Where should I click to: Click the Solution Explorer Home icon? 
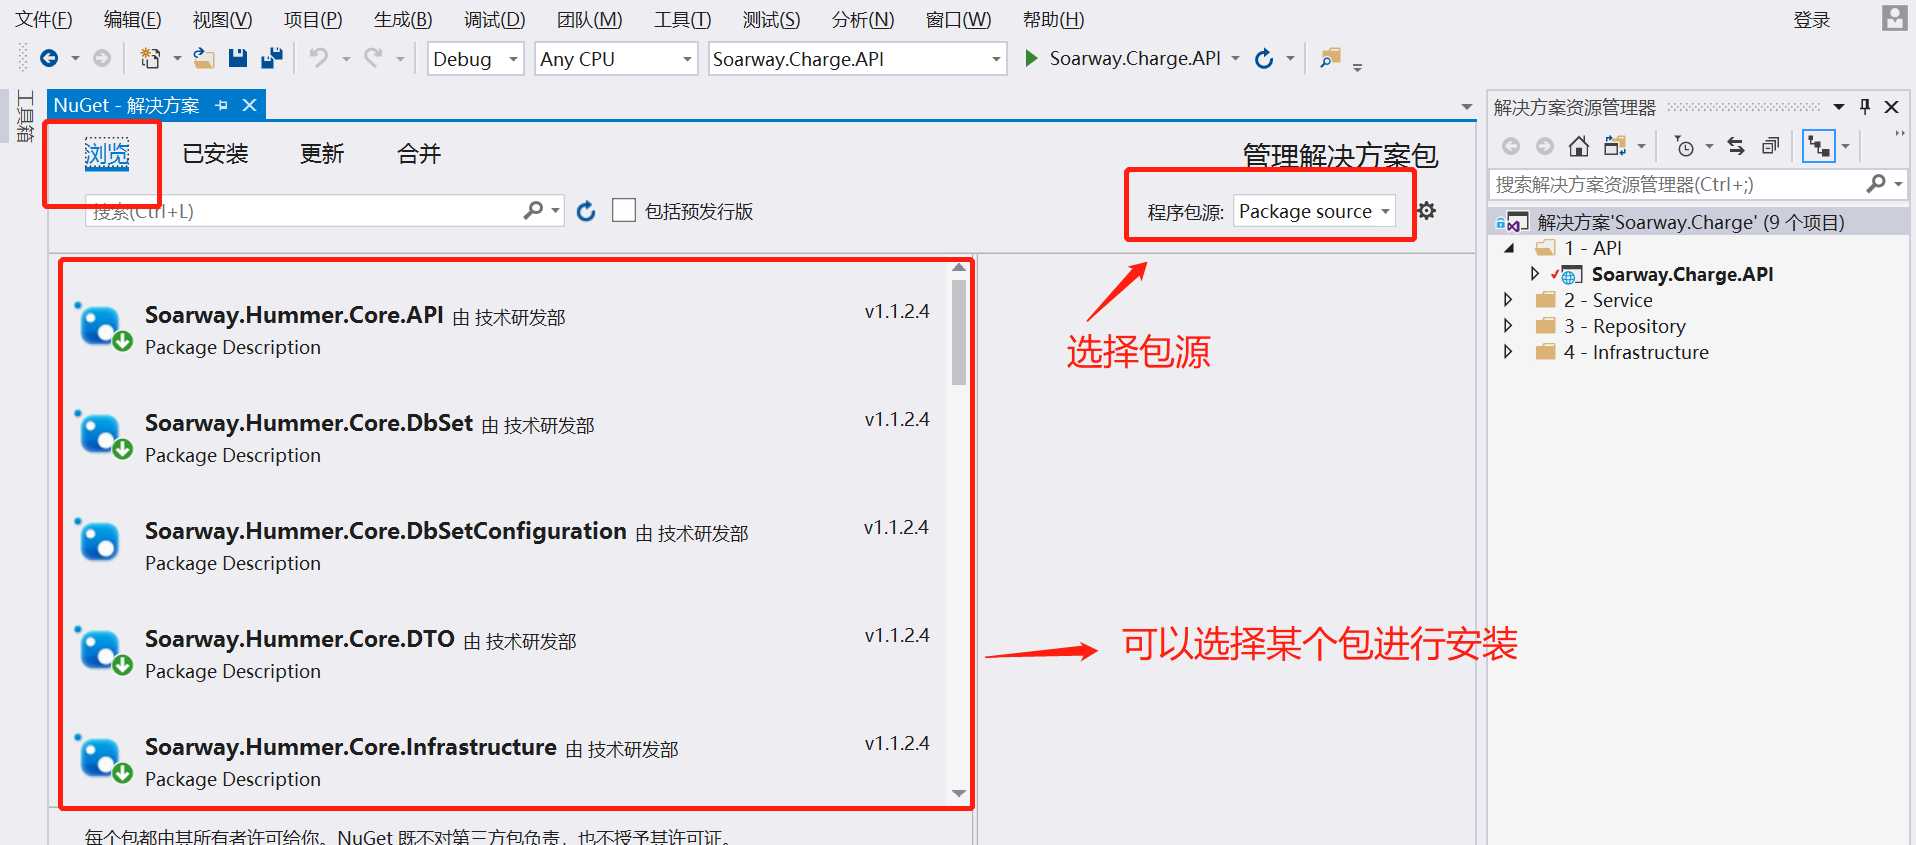[x=1579, y=147]
